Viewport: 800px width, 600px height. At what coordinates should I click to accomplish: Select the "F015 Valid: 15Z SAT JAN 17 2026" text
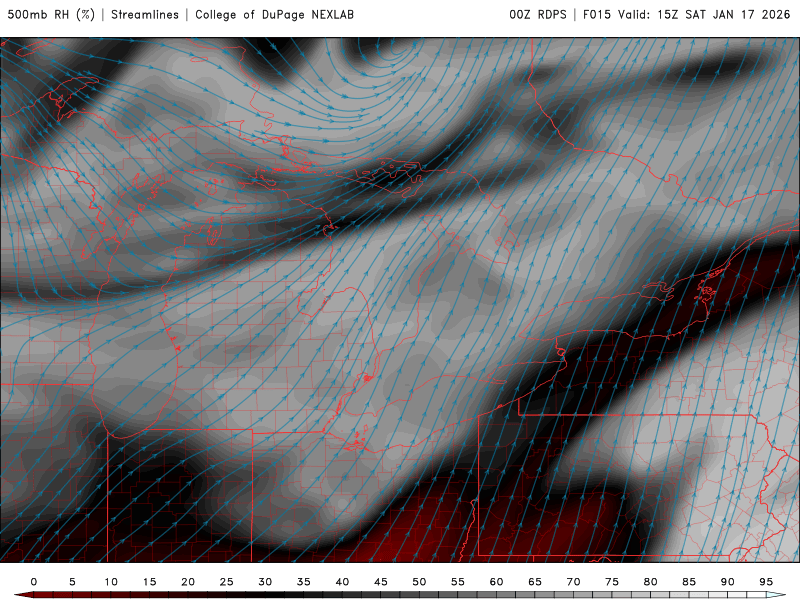click(x=686, y=15)
